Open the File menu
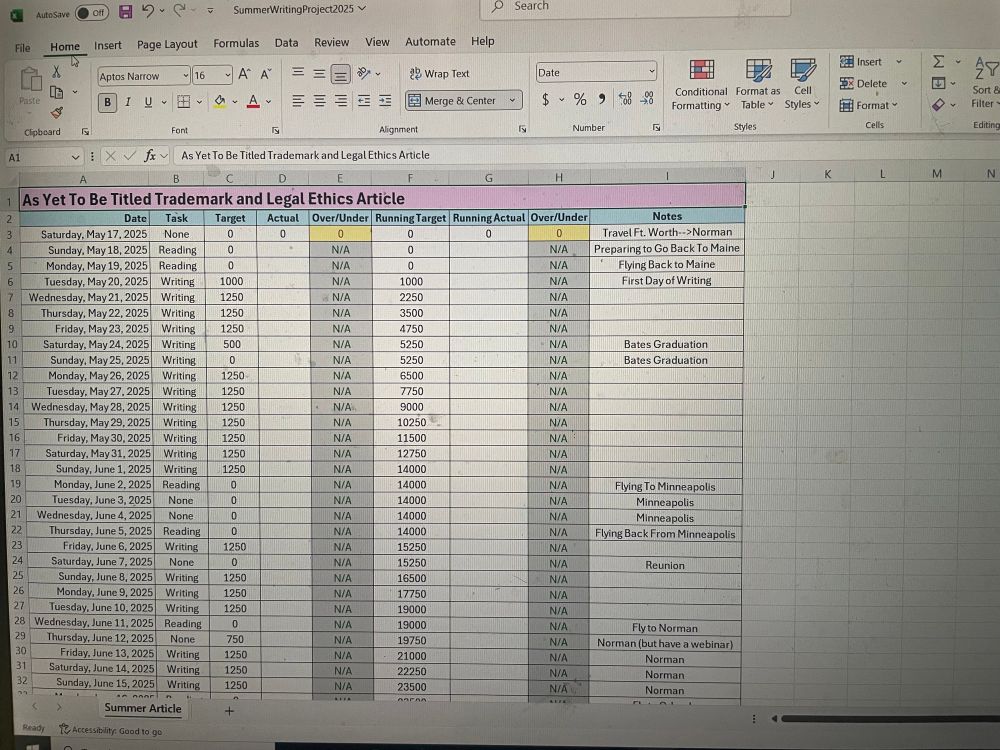Viewport: 1000px width, 750px height. pyautogui.click(x=22, y=48)
